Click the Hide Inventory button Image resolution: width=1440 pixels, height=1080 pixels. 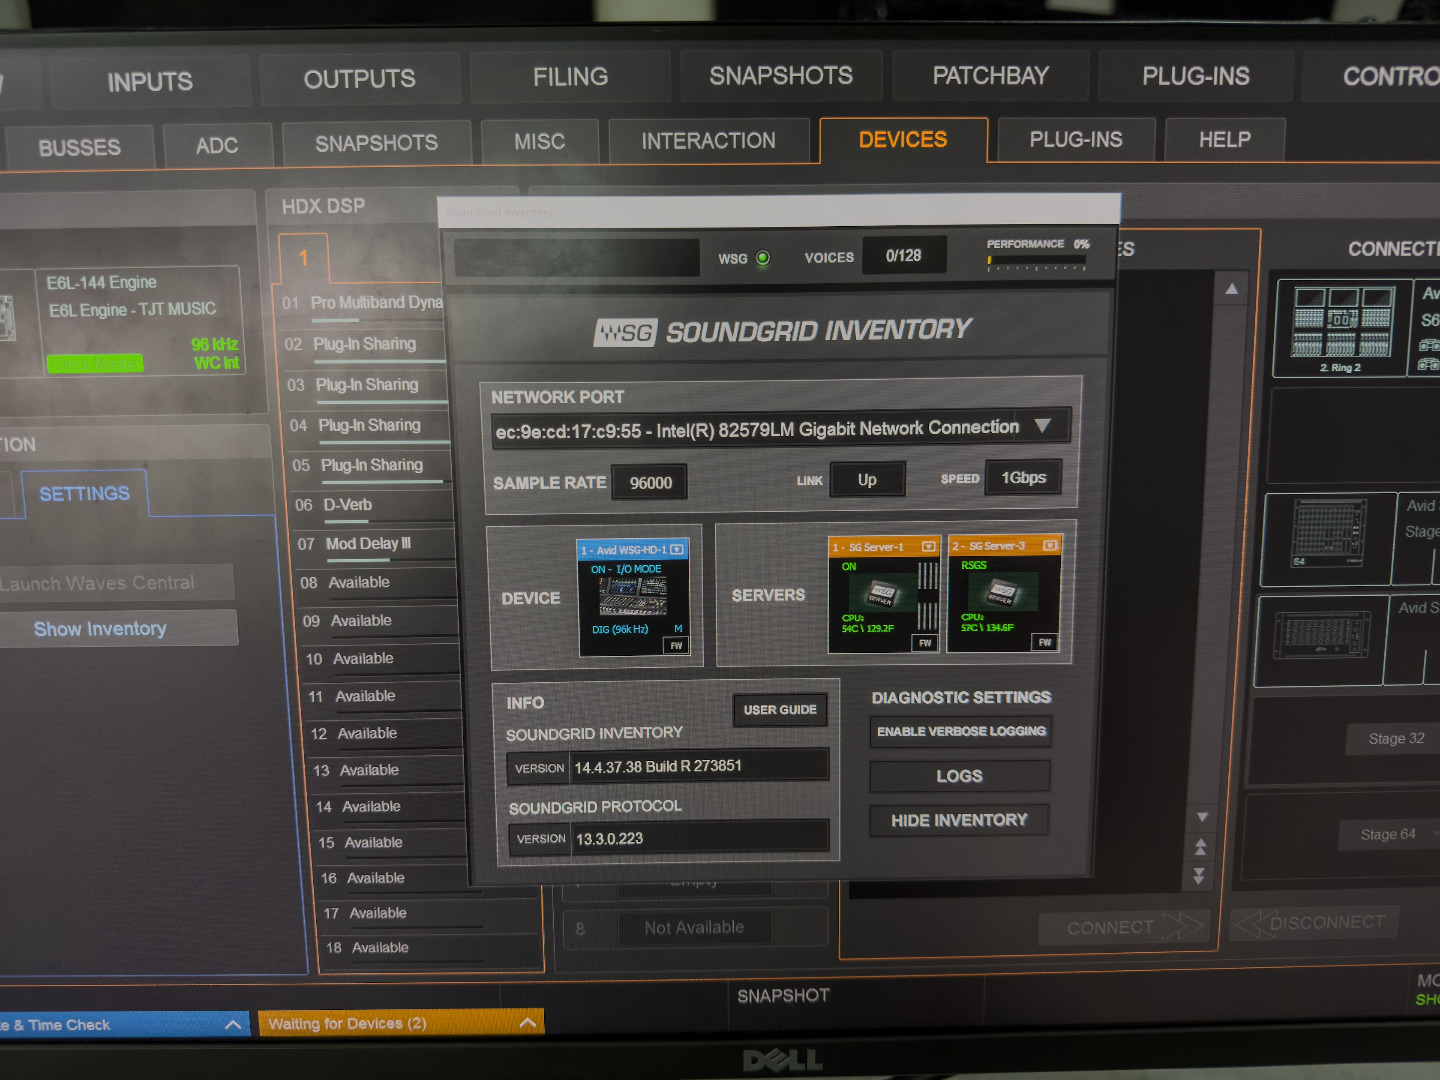pos(959,820)
